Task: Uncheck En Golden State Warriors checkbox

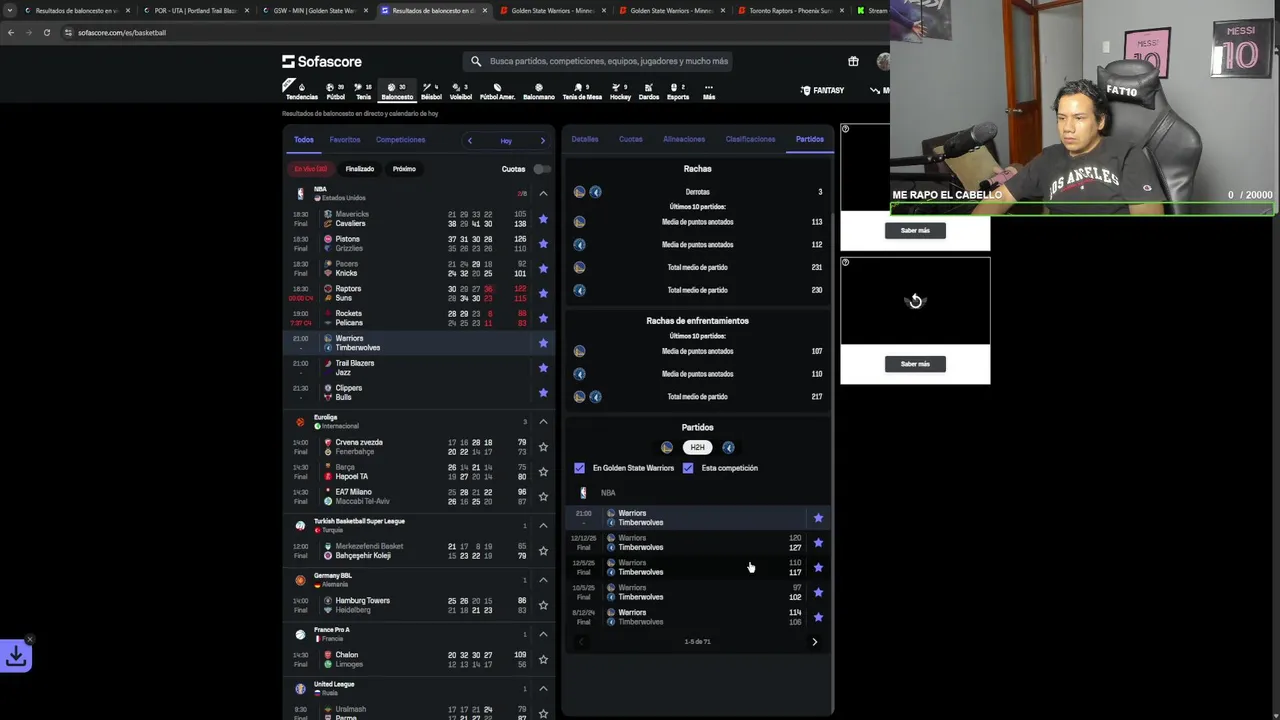Action: [x=579, y=468]
